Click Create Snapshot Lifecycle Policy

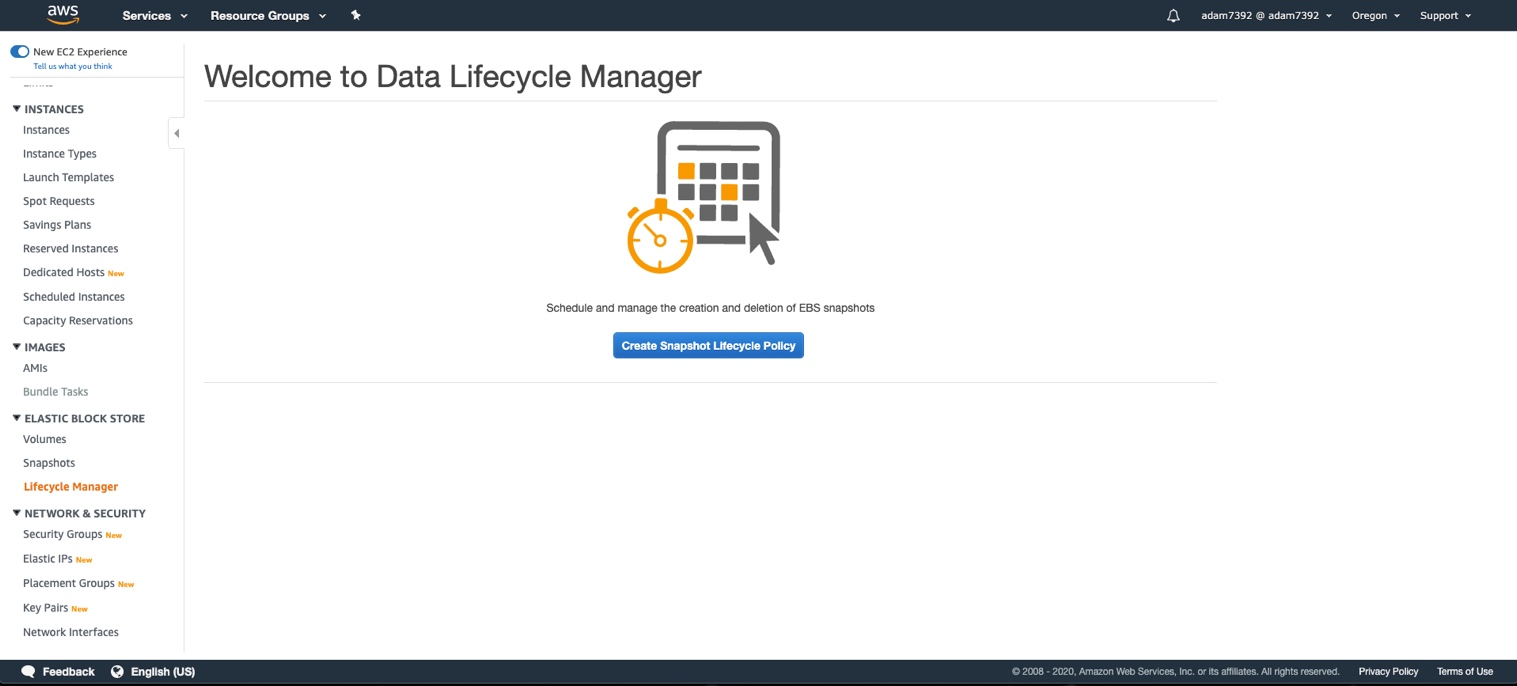[x=708, y=345]
